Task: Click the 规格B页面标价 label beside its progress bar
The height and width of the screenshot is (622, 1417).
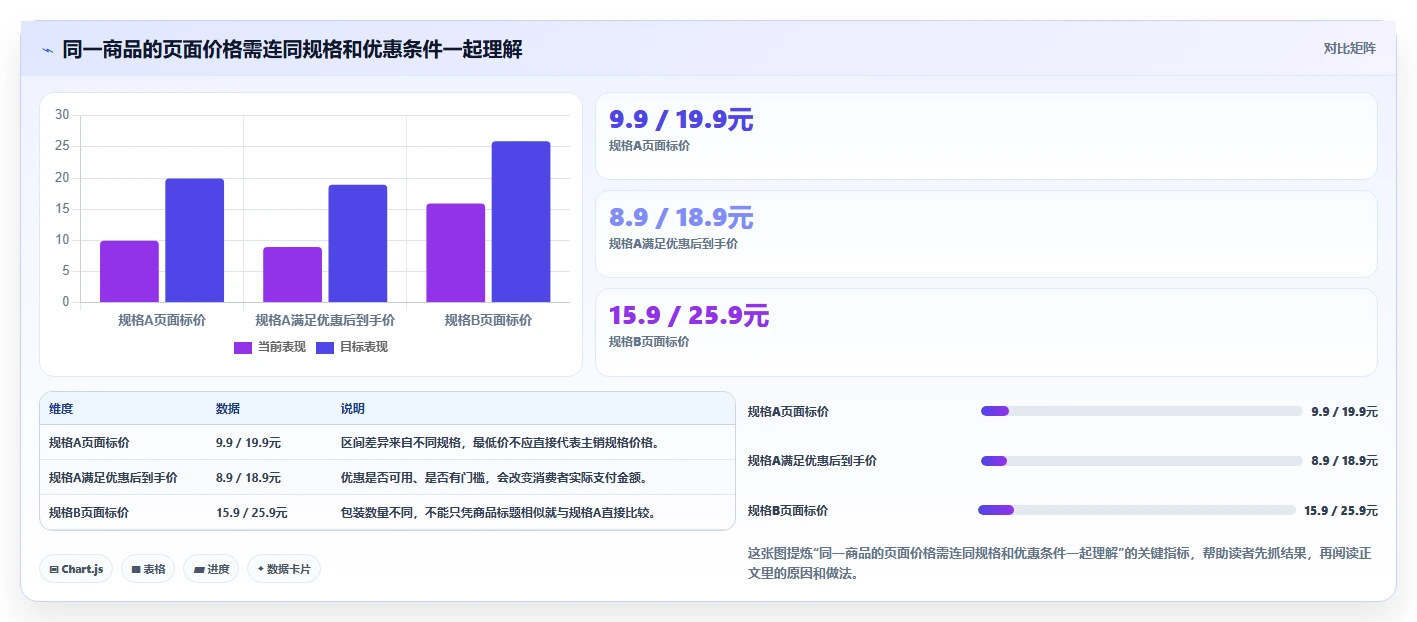Action: pos(788,510)
